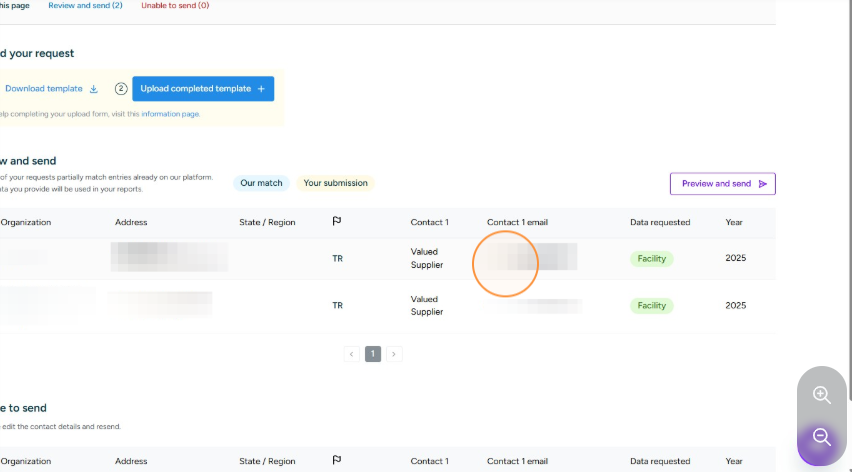Open the Unable to send (0) tab
The image size is (852, 472).
175,5
